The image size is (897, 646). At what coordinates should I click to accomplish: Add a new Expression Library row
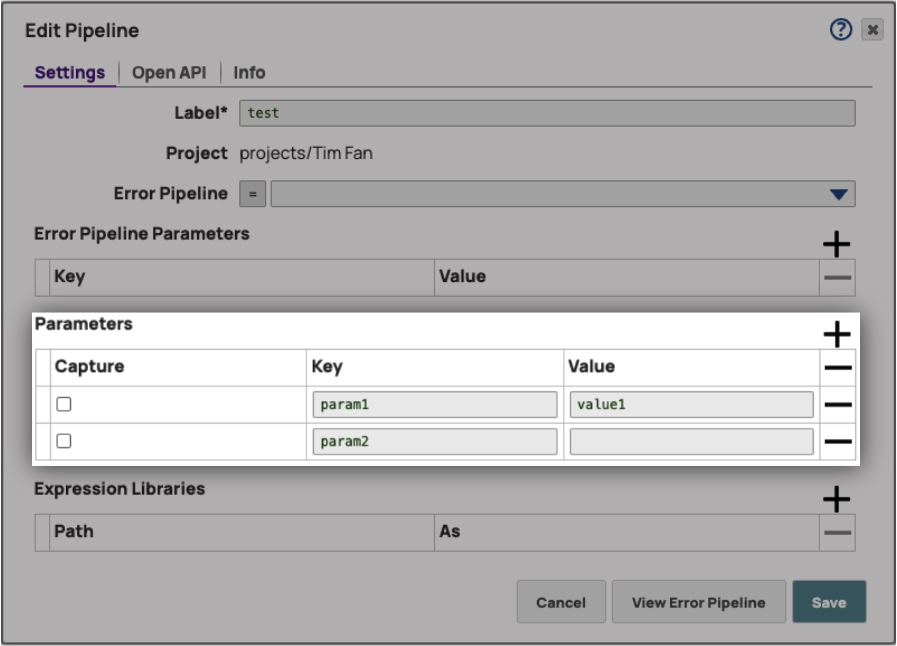click(x=836, y=499)
